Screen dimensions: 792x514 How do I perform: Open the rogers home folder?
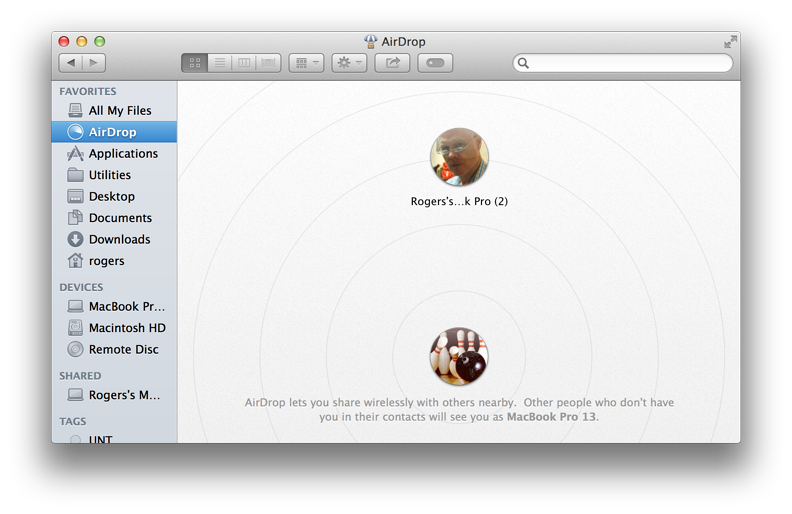[114, 261]
